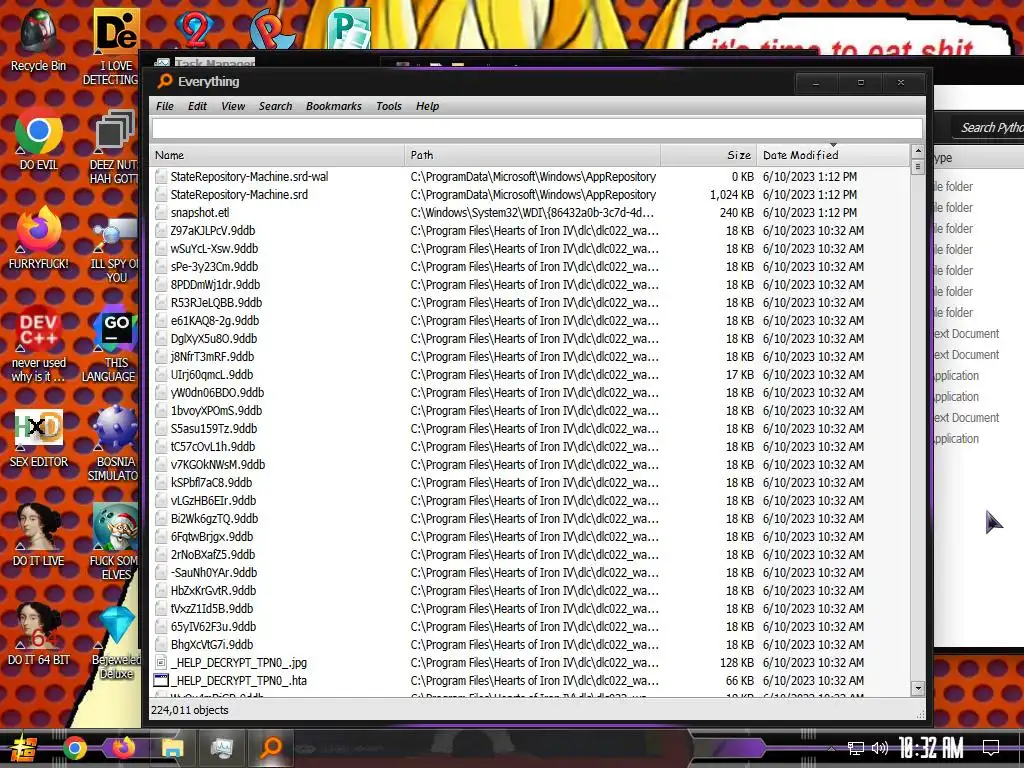1024x768 pixels.
Task: Select _HELP_DECRYPT_TPN0_.hta file name
Action: 239,680
